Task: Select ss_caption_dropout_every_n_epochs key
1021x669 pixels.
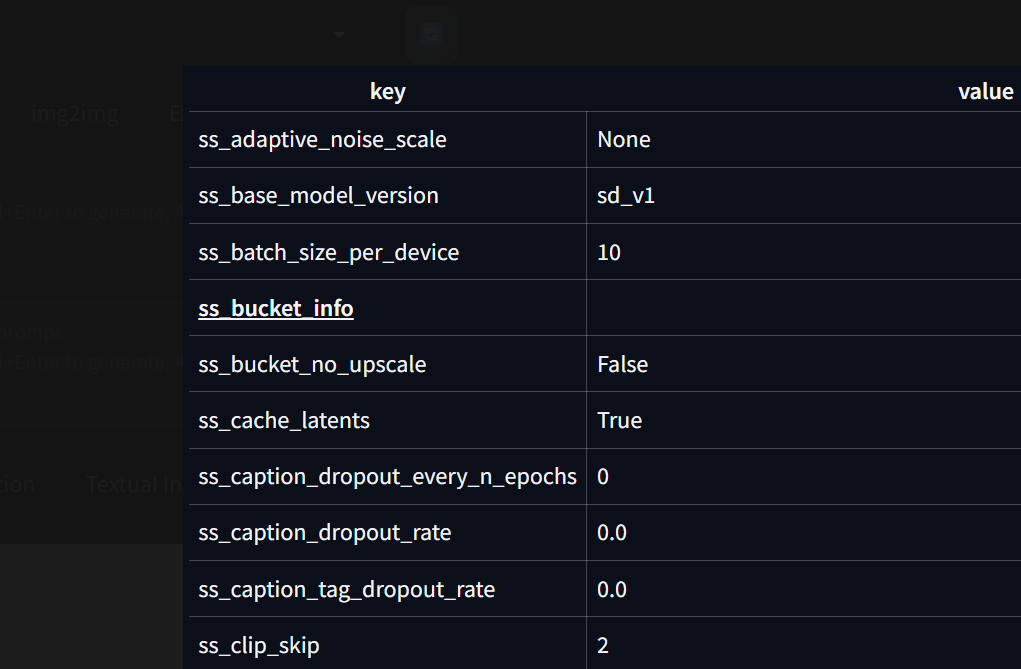Action: tap(387, 476)
